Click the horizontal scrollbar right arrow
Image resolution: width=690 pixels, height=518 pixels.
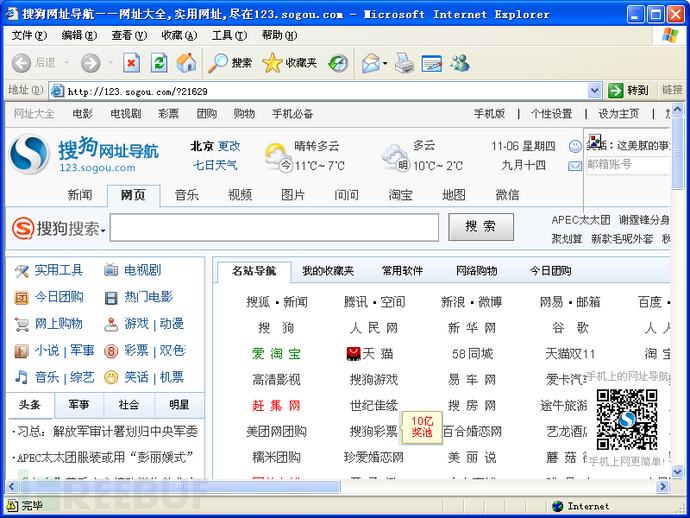coord(662,486)
